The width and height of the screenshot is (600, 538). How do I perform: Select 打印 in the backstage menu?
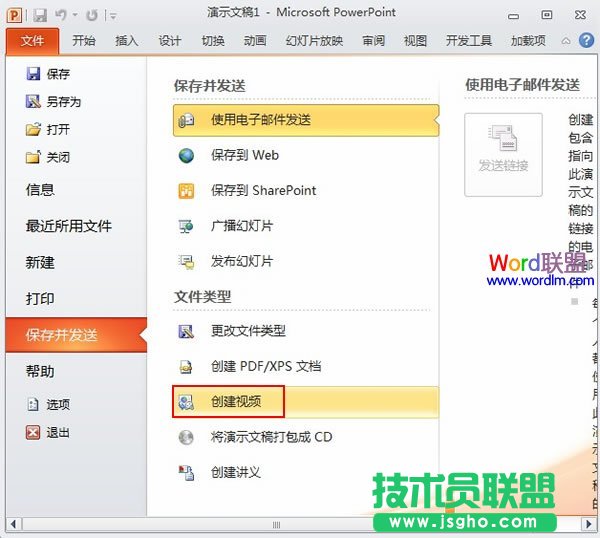point(40,298)
